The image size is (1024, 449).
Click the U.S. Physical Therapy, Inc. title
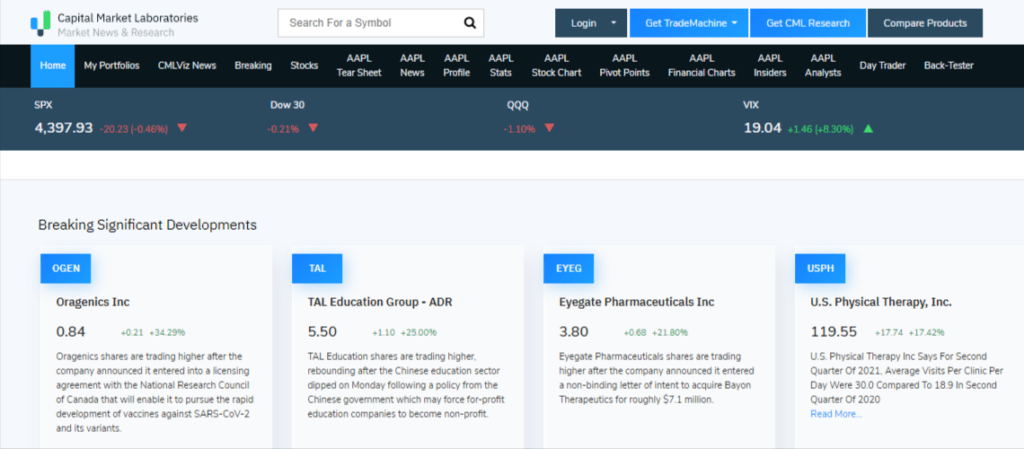881,302
